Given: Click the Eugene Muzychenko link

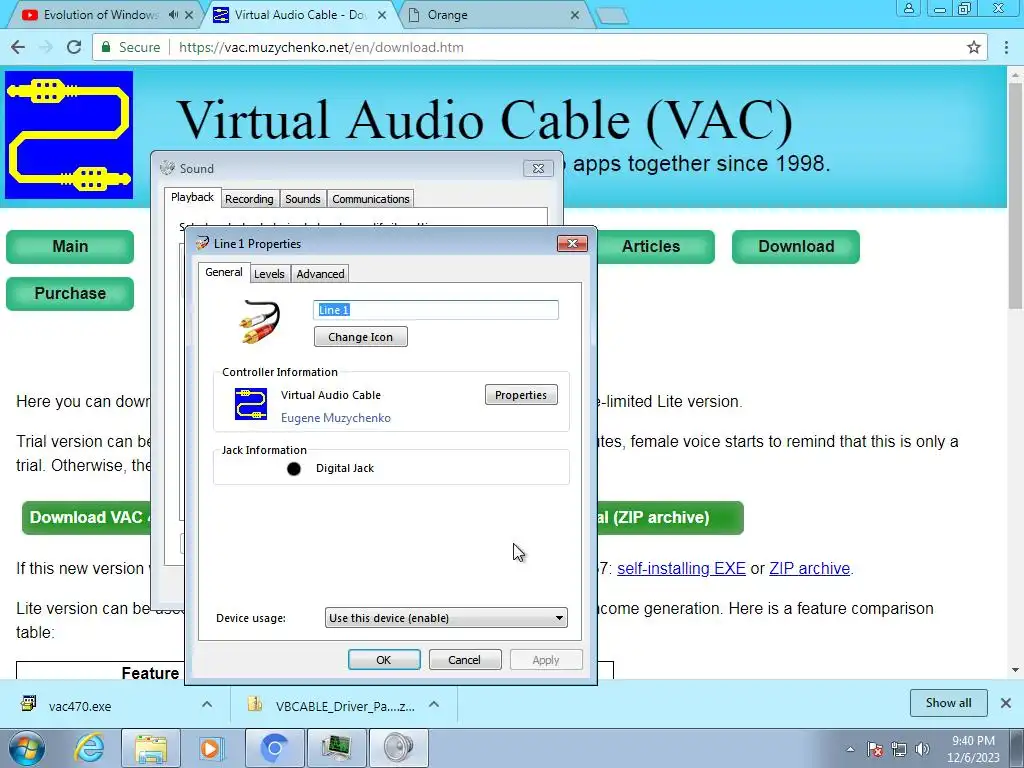Looking at the screenshot, I should [x=336, y=418].
